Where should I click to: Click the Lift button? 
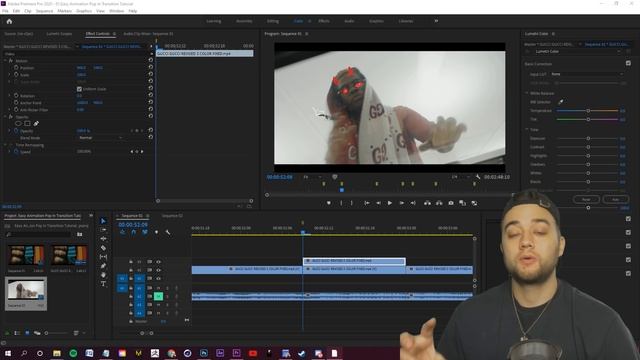pos(427,203)
